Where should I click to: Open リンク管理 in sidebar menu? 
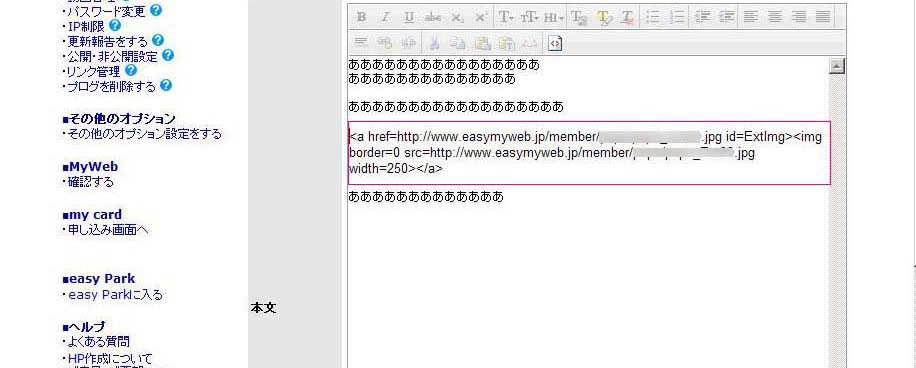94,72
